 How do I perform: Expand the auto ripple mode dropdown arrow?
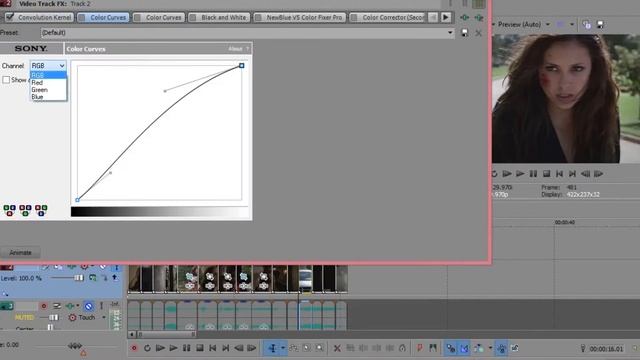[x=490, y=348]
